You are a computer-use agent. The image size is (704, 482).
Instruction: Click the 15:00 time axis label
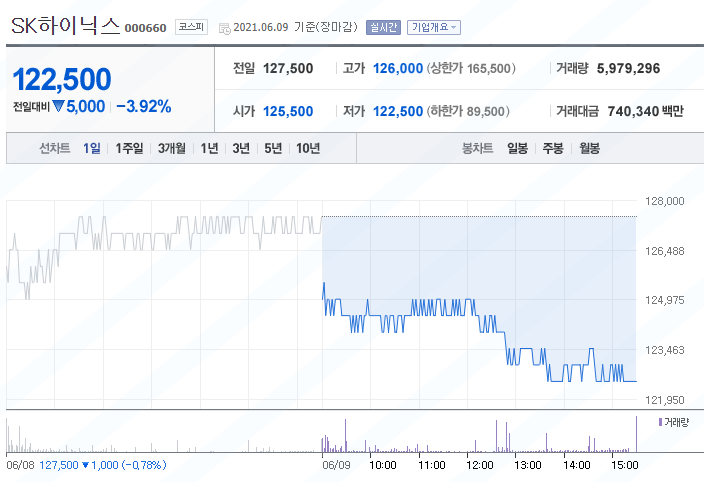(625, 465)
